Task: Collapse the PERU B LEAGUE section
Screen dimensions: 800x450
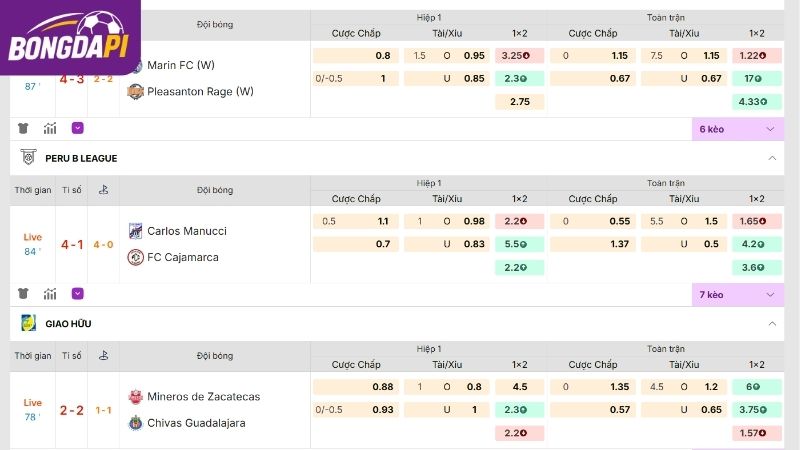Action: point(772,158)
